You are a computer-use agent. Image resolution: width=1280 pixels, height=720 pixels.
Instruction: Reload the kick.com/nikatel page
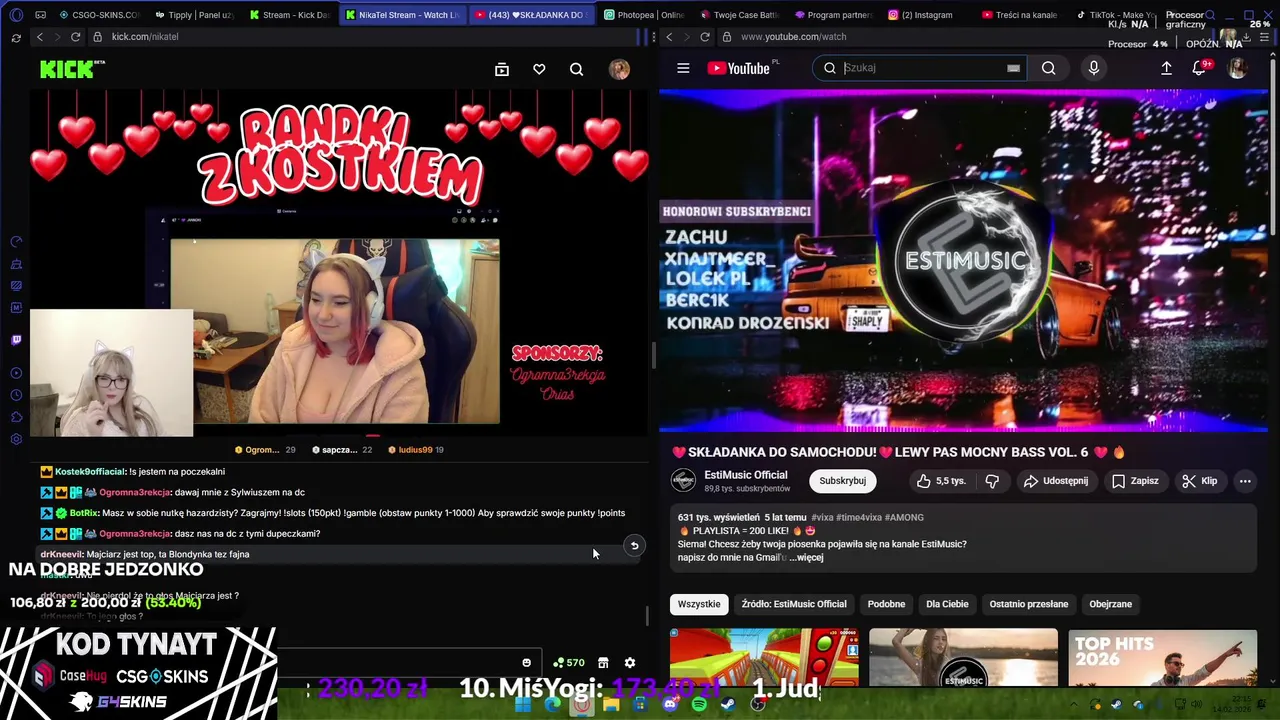75,36
